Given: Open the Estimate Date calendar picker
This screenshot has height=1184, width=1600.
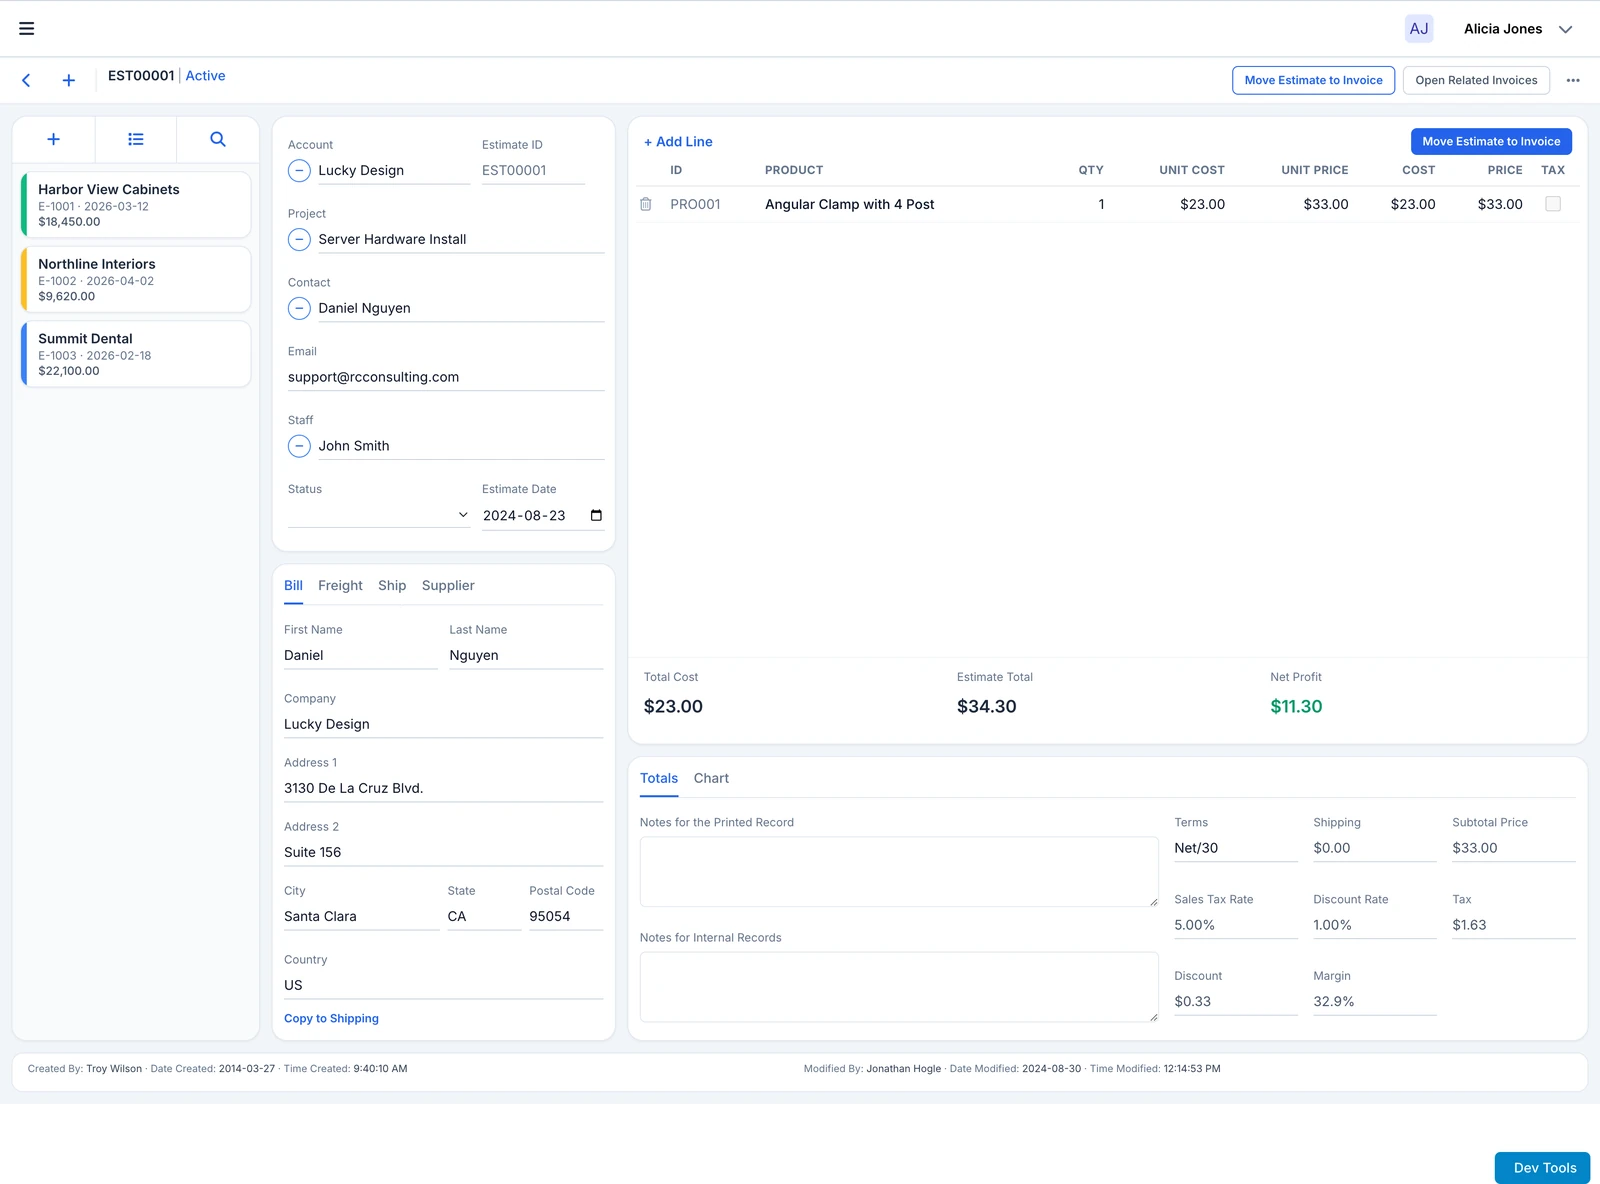Looking at the screenshot, I should pos(596,516).
